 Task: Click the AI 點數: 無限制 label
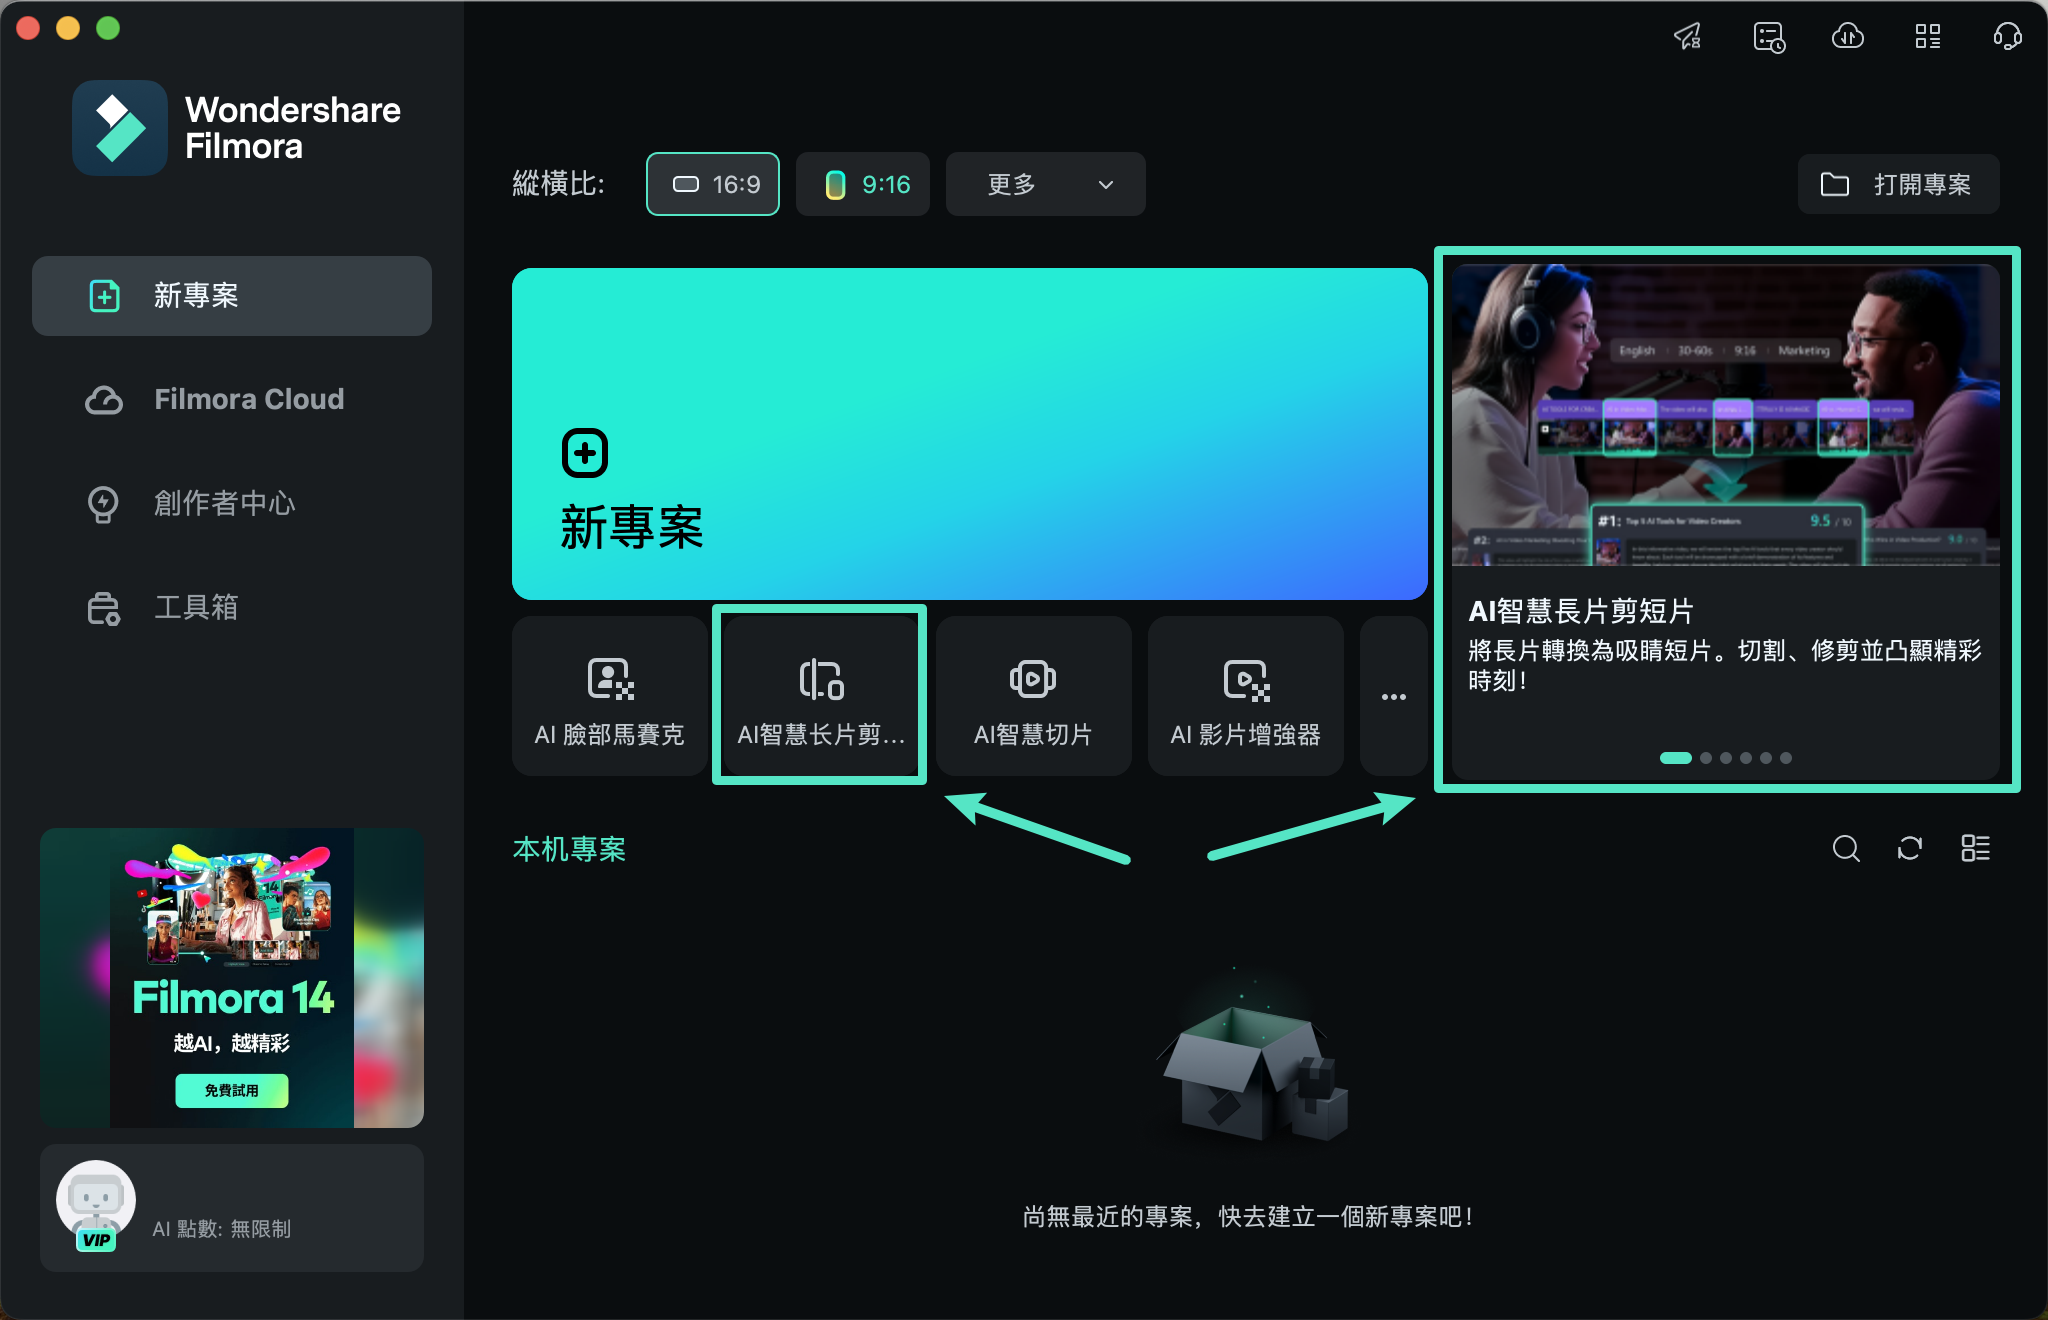tap(222, 1229)
